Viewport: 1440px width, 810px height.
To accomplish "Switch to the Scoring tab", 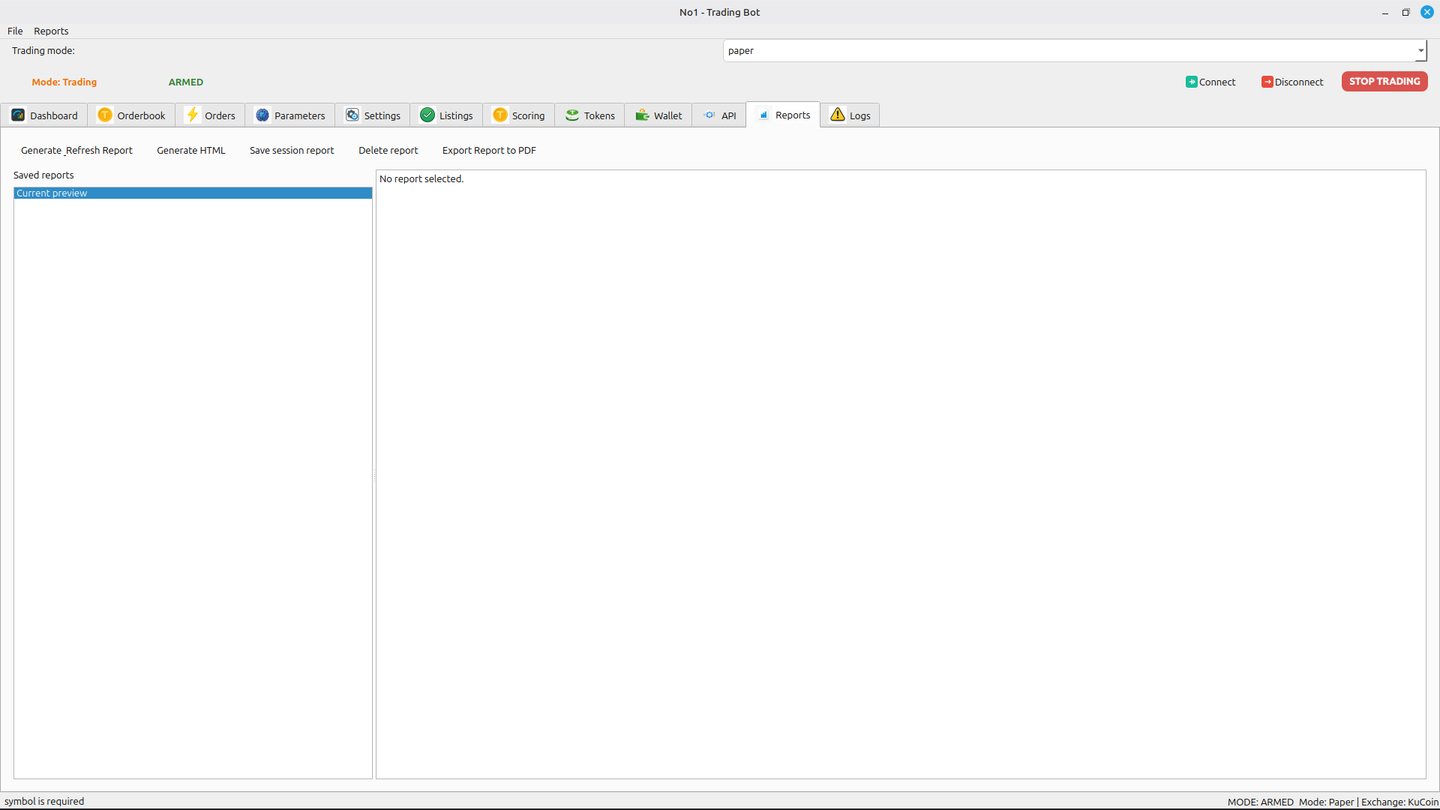I will [x=519, y=115].
